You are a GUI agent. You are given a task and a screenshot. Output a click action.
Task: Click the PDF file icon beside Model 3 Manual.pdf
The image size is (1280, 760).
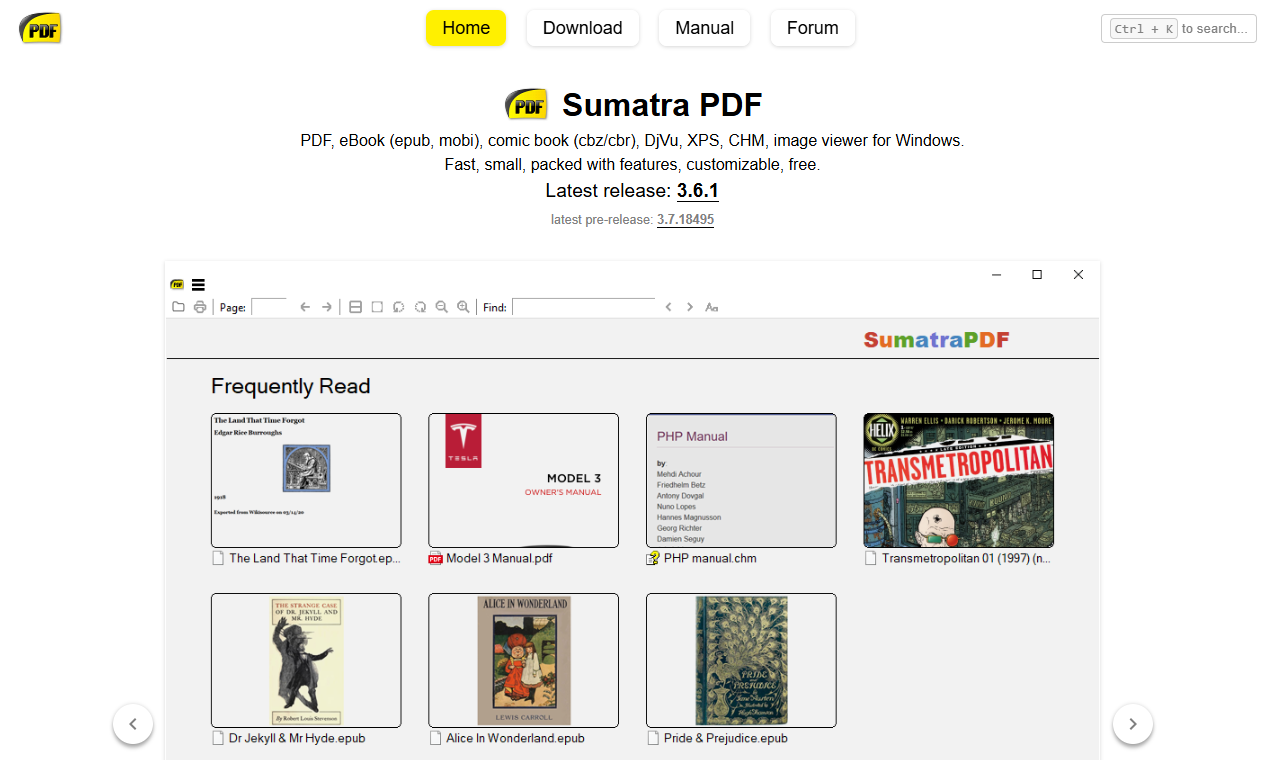(x=435, y=558)
